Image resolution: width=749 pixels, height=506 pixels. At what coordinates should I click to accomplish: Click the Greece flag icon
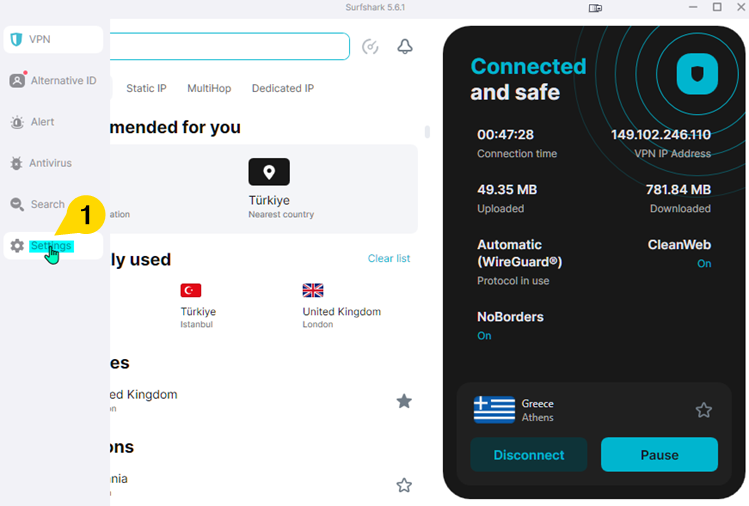point(494,410)
